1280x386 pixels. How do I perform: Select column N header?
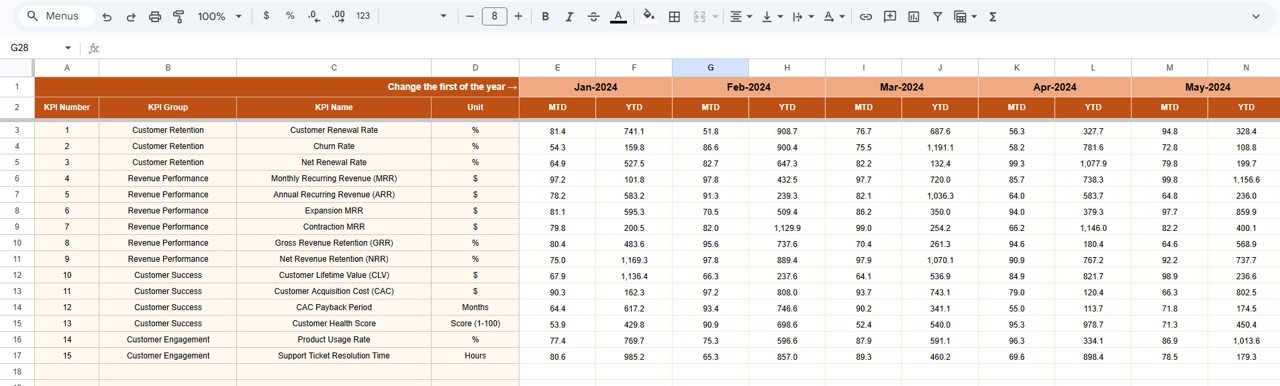coord(1245,67)
